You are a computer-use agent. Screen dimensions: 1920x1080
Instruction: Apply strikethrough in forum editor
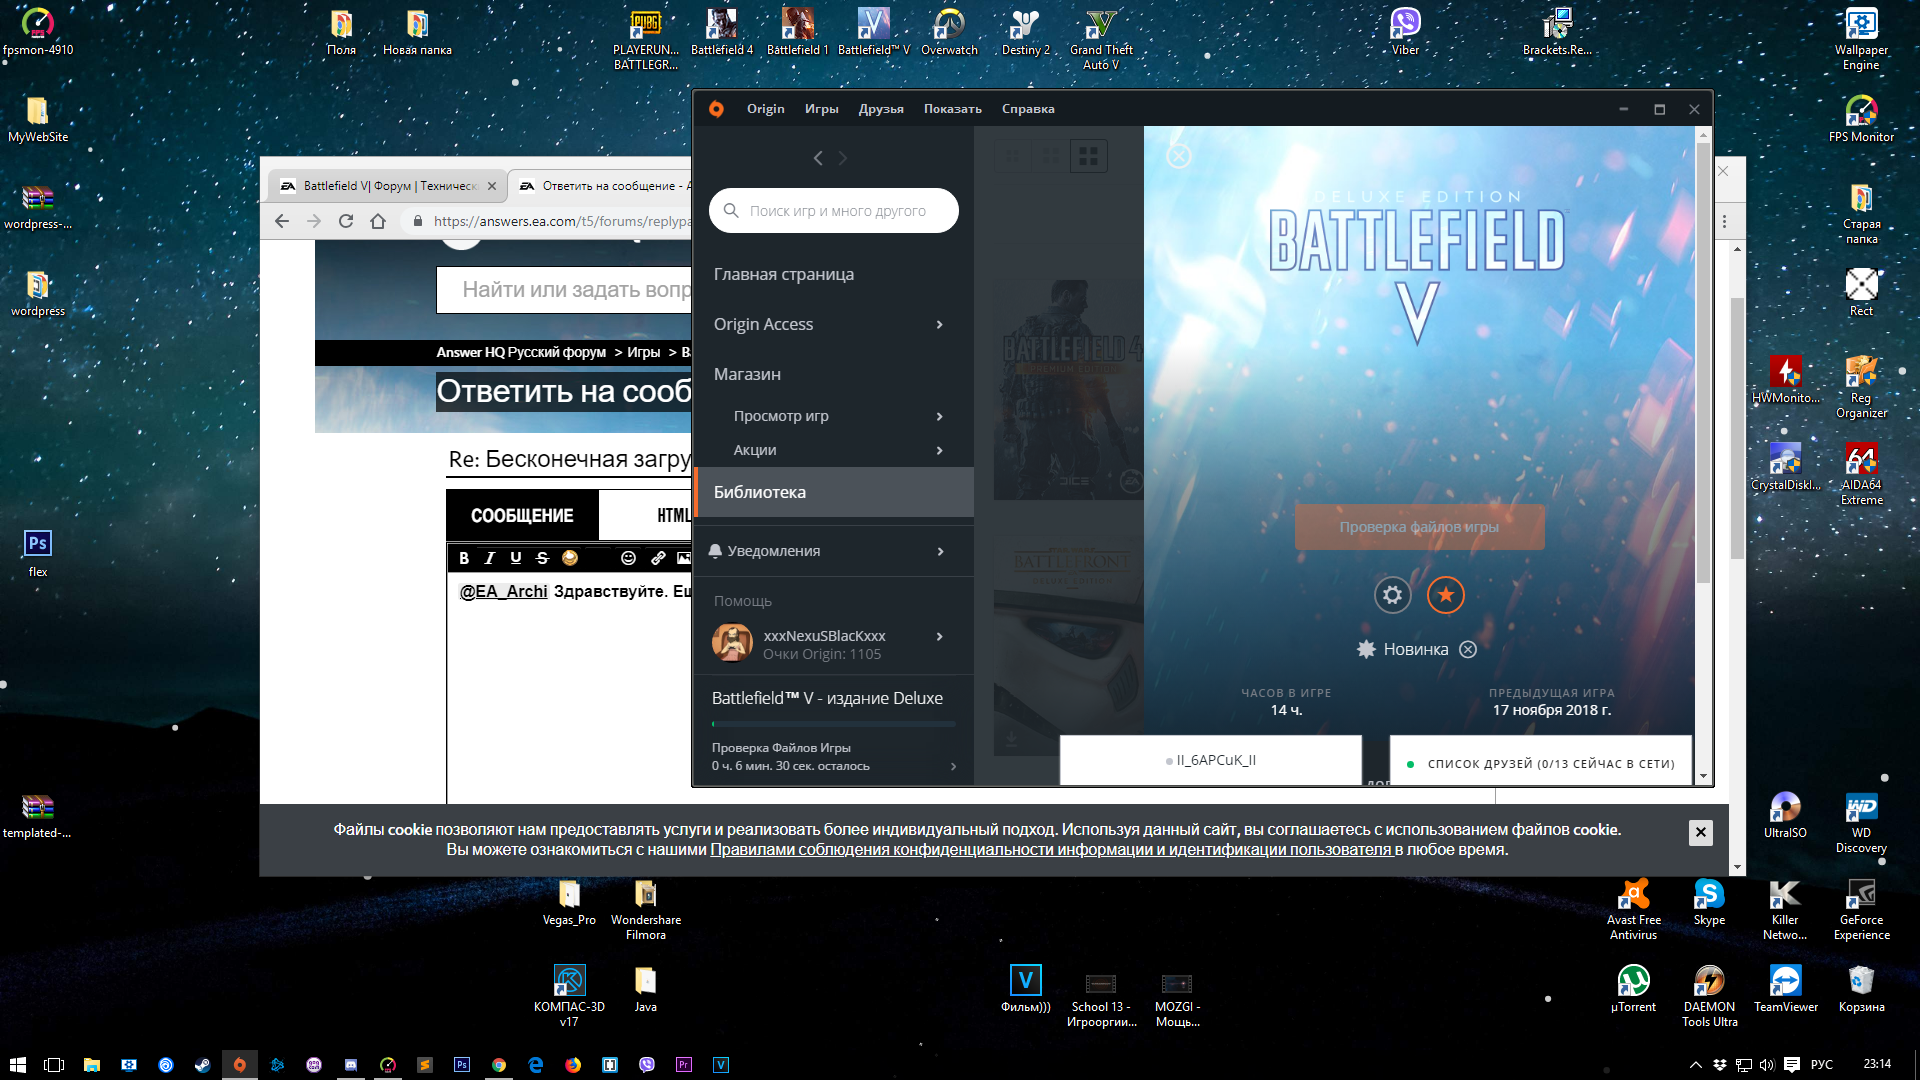(542, 558)
